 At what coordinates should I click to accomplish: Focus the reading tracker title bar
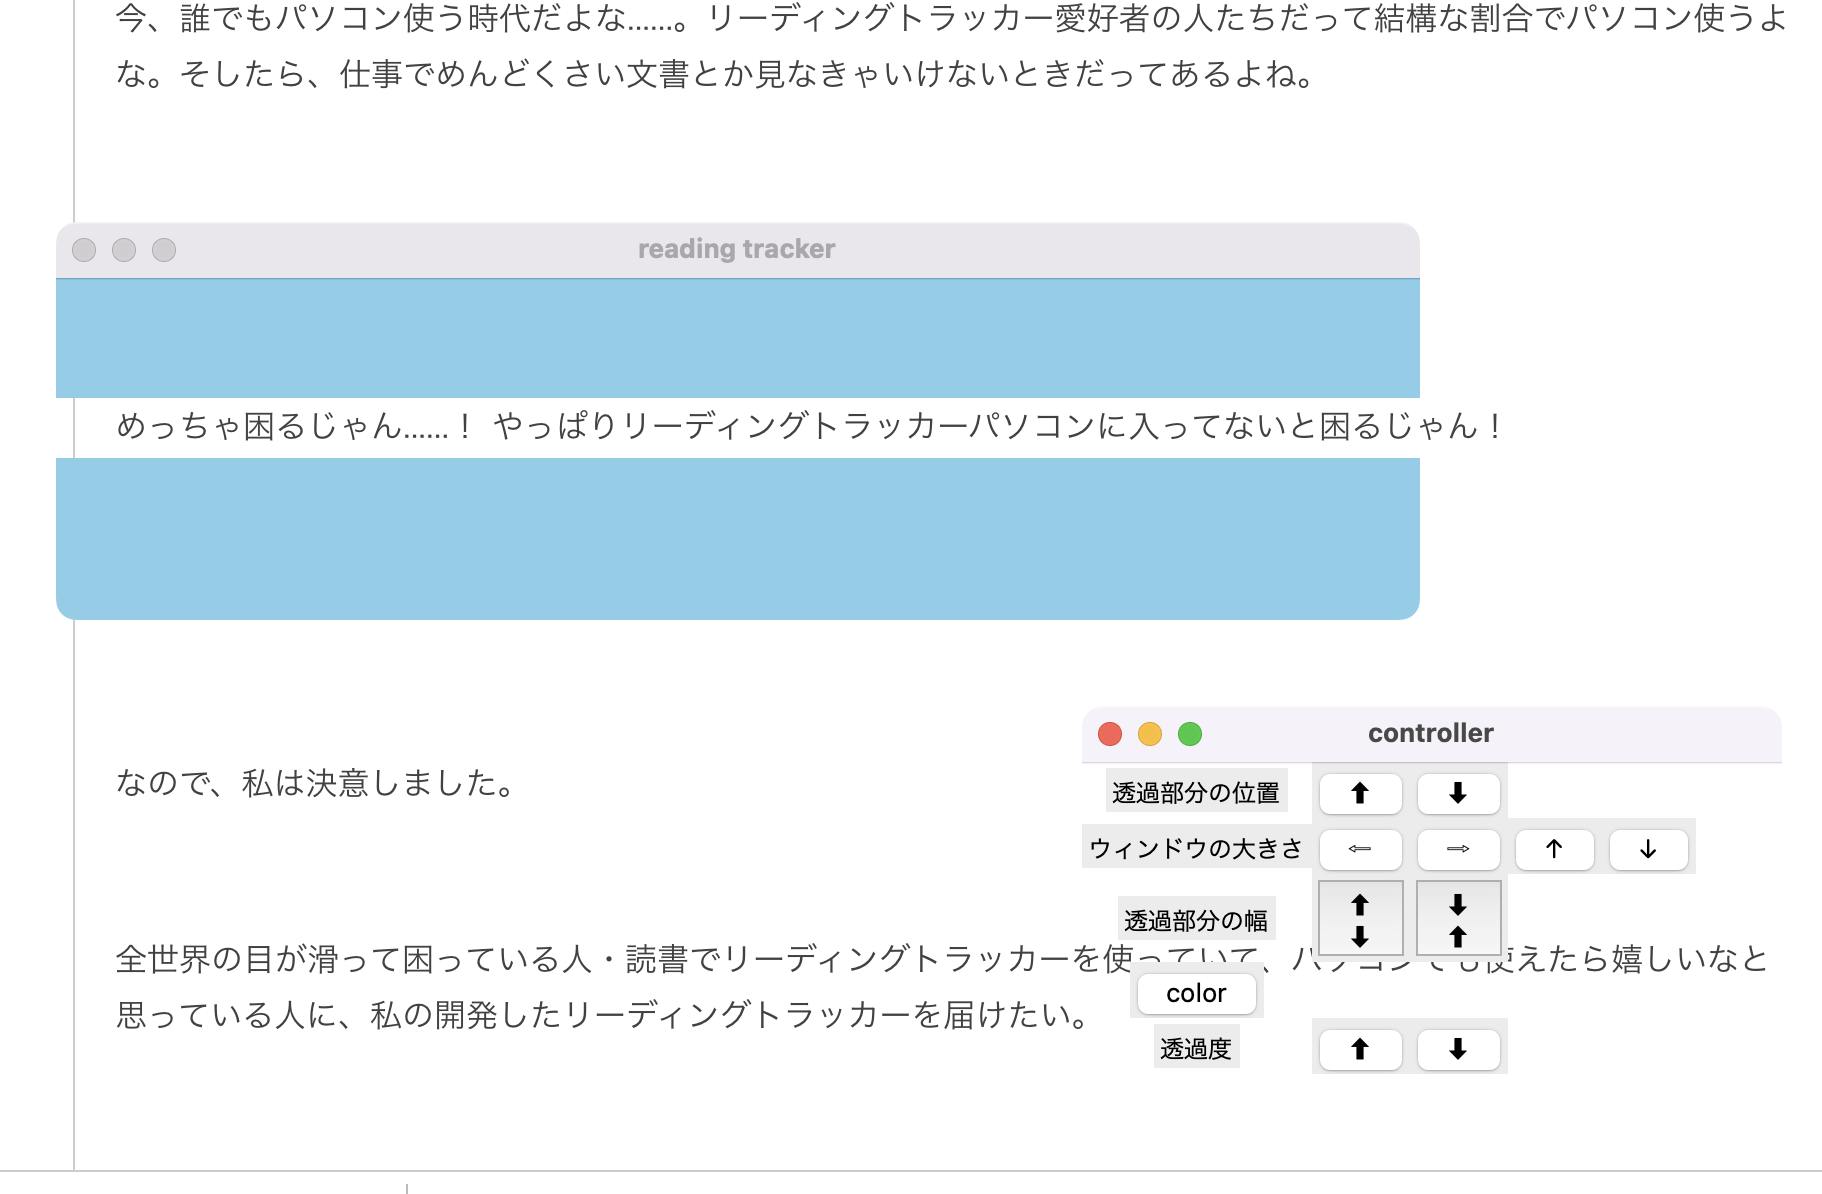(736, 250)
